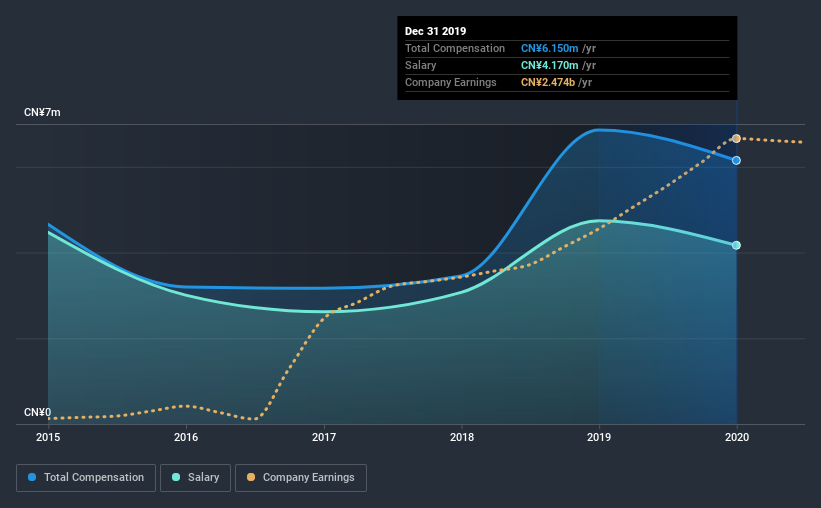Click the Total Compensation row label in tooltip
Image resolution: width=821 pixels, height=508 pixels.
454,48
